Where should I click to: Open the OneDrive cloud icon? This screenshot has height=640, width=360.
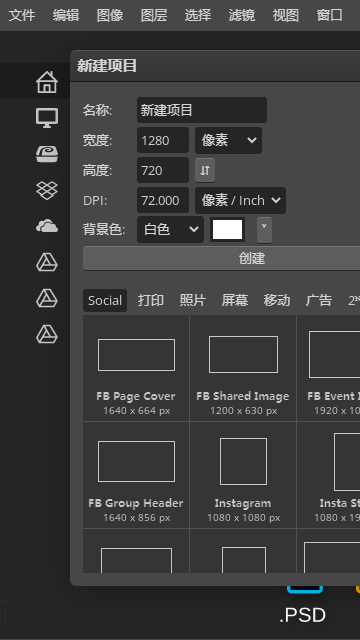tap(47, 226)
